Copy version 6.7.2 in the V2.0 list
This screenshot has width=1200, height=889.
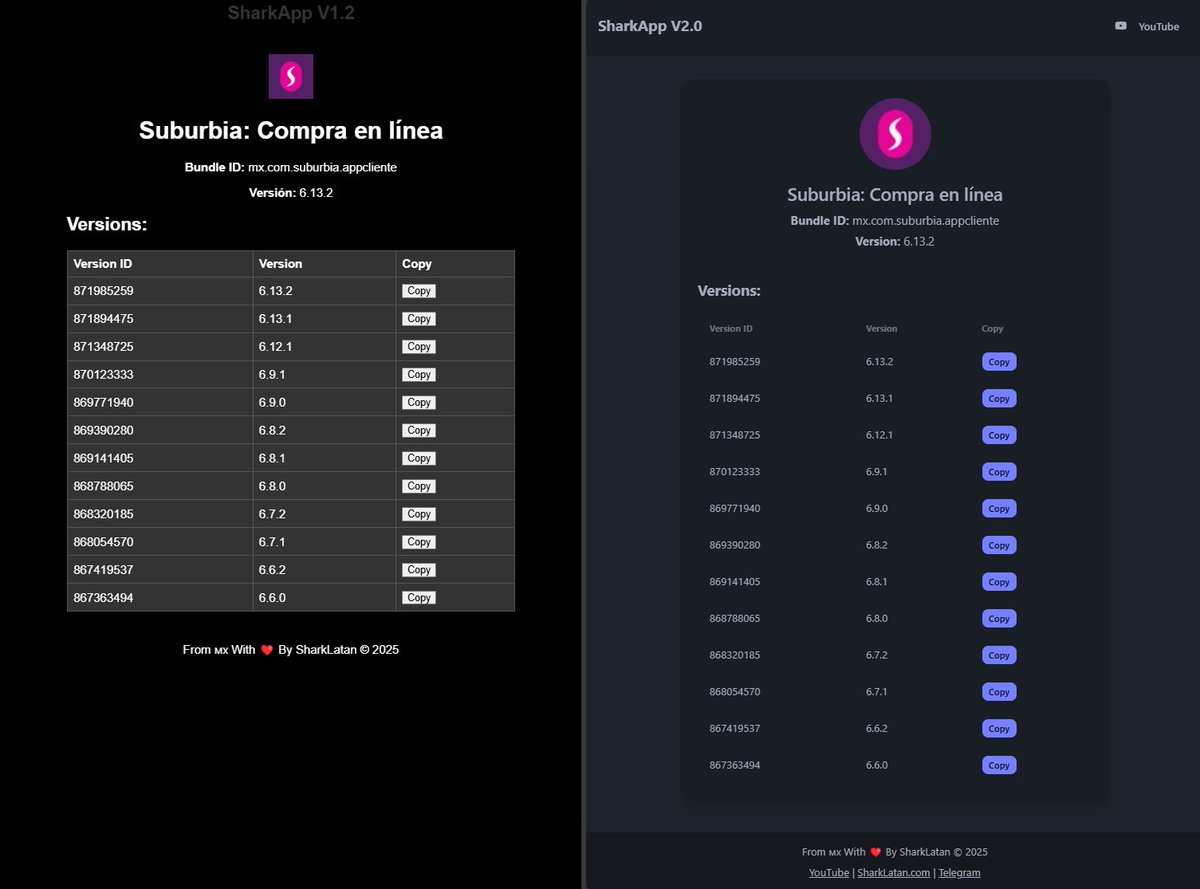point(999,655)
